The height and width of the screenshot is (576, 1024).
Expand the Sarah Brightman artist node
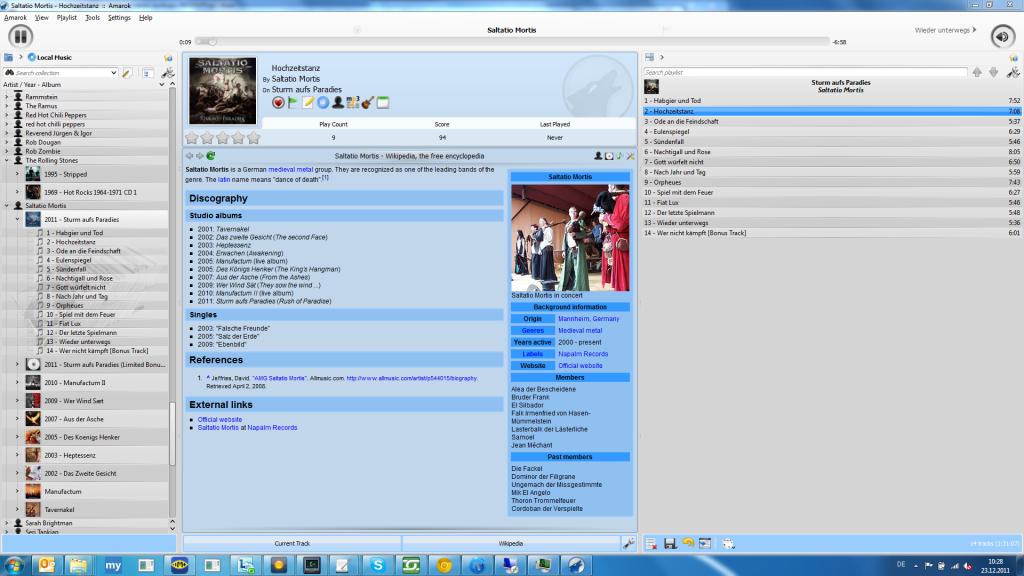coord(7,523)
